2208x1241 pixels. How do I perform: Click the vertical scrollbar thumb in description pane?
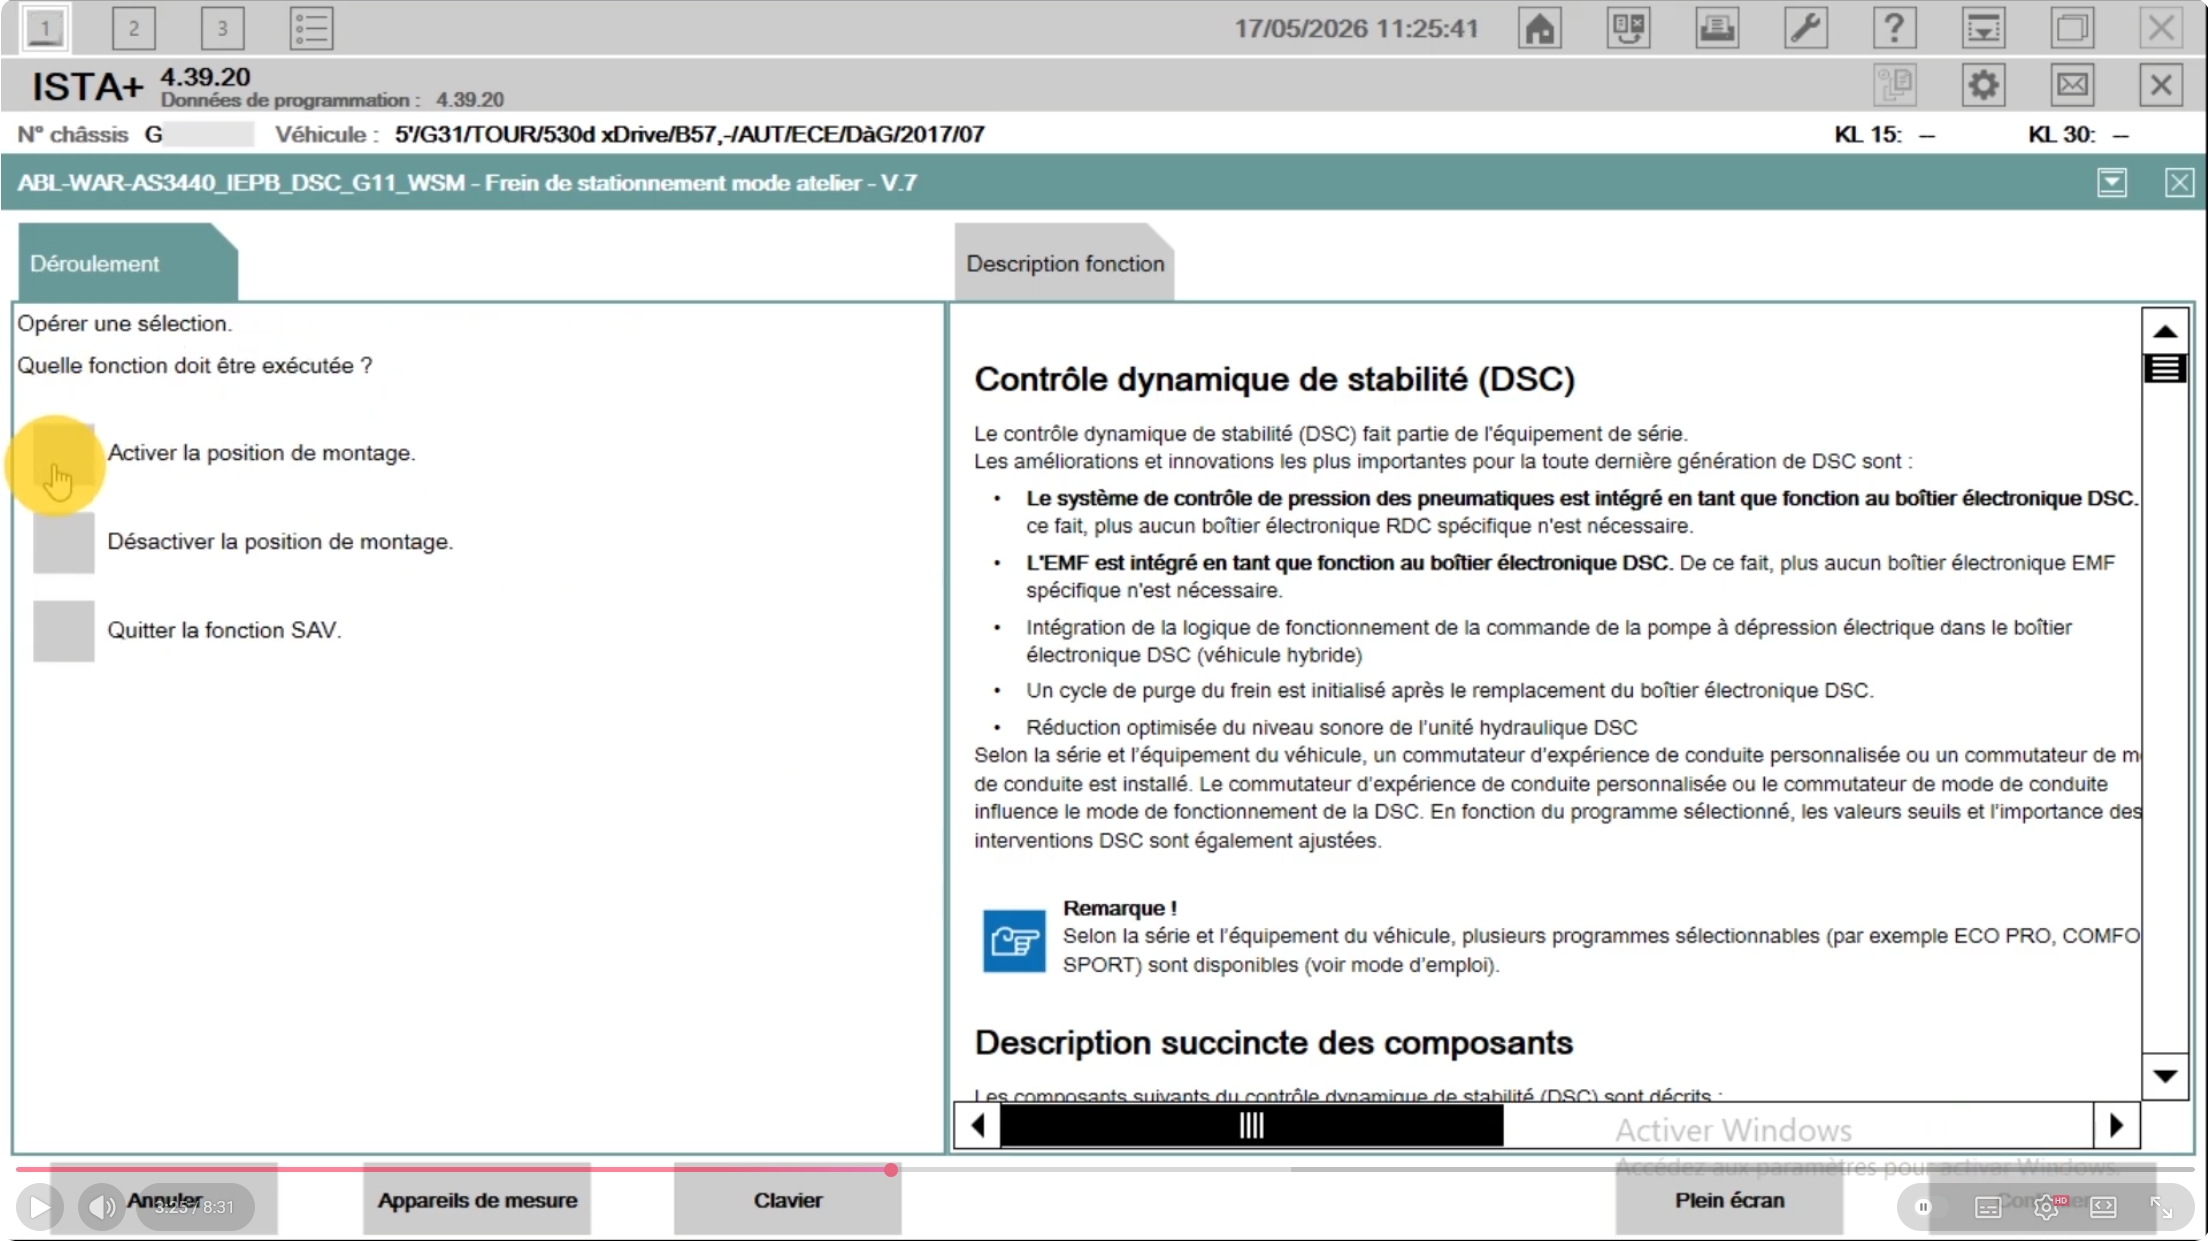[2165, 369]
